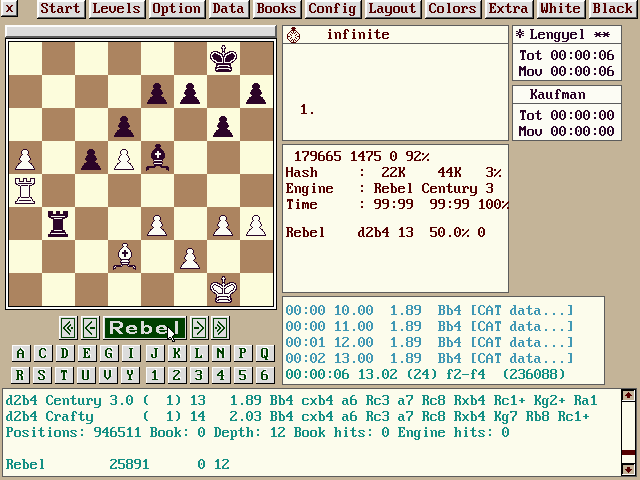The width and height of the screenshot is (640, 480).
Task: Select the white pawn on h3
Action: [257, 224]
